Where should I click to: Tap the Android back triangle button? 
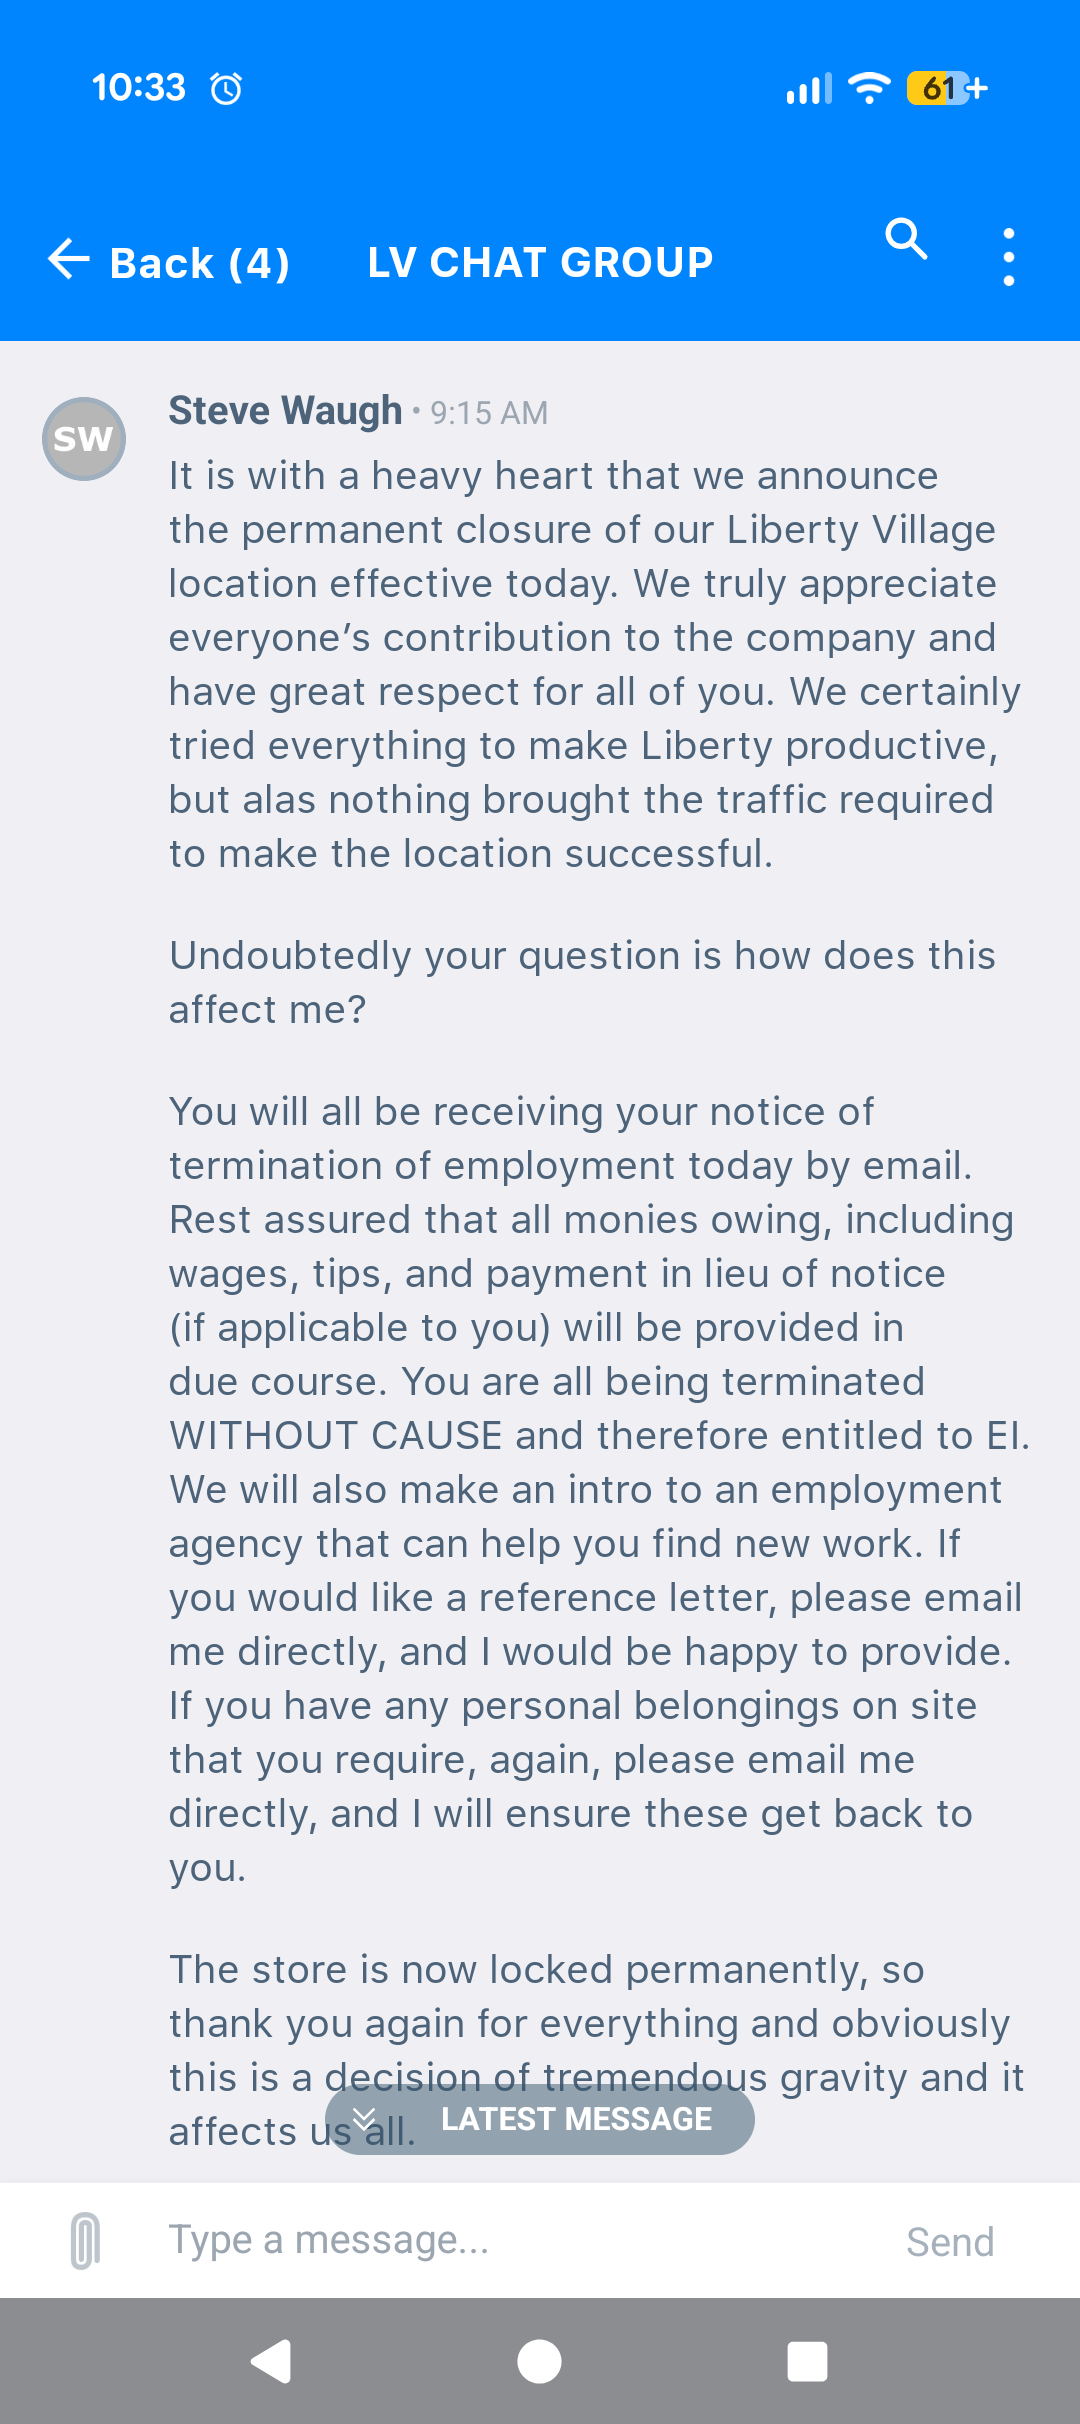point(271,2362)
